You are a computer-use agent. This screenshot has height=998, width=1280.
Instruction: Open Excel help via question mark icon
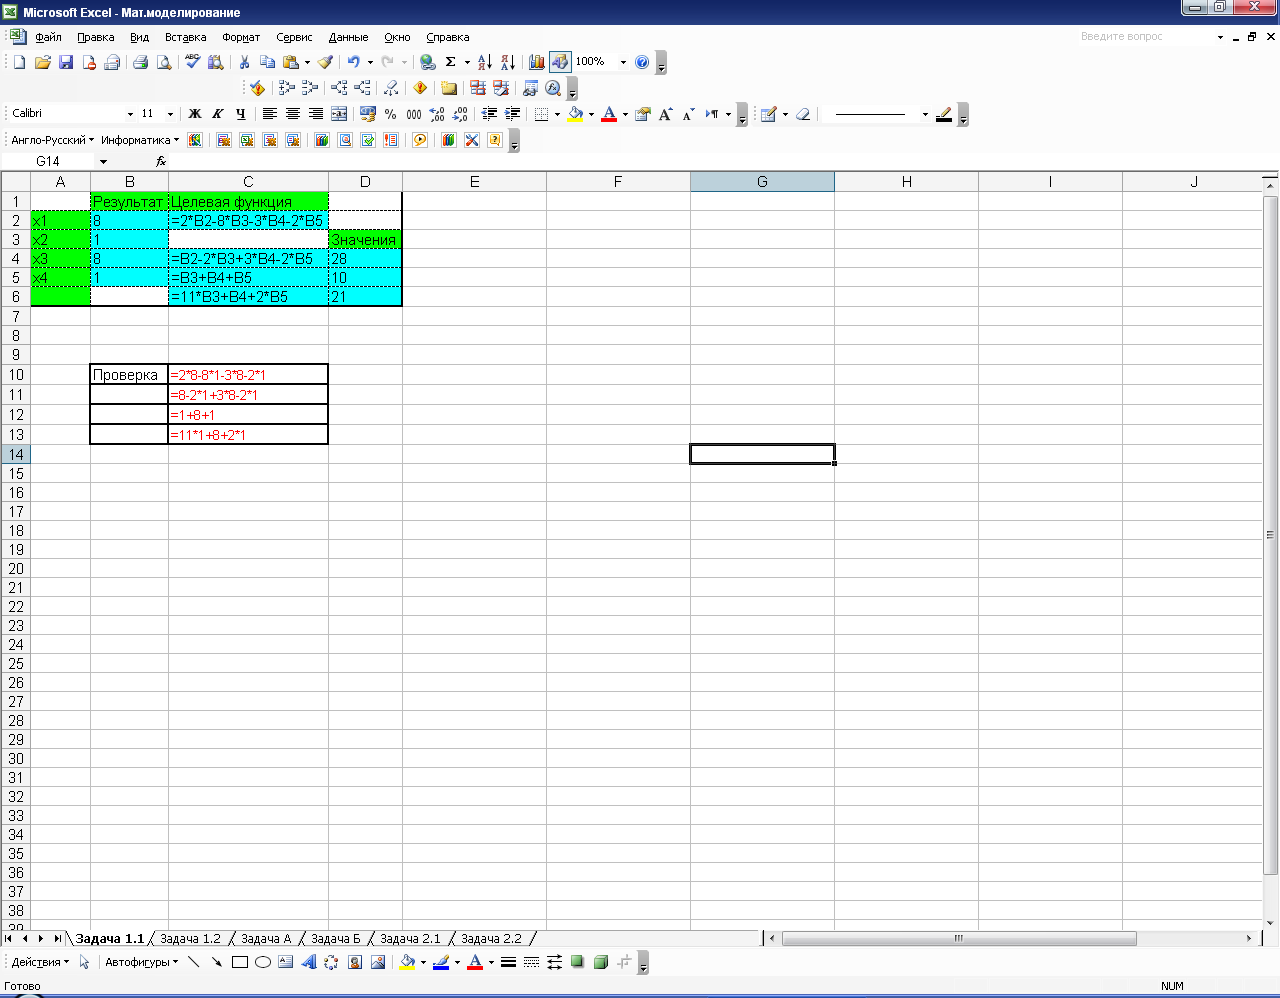(x=642, y=62)
